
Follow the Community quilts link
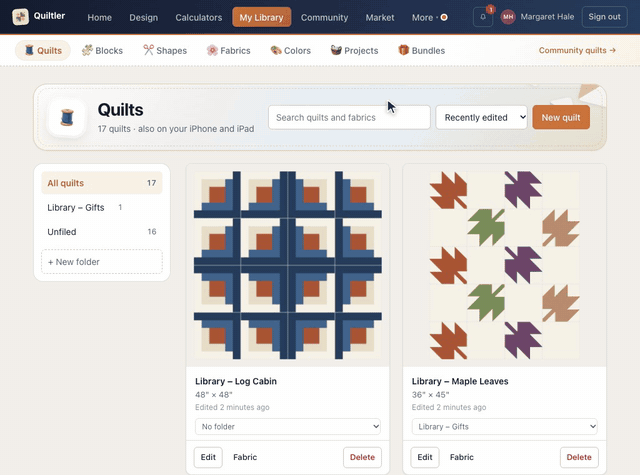(577, 50)
